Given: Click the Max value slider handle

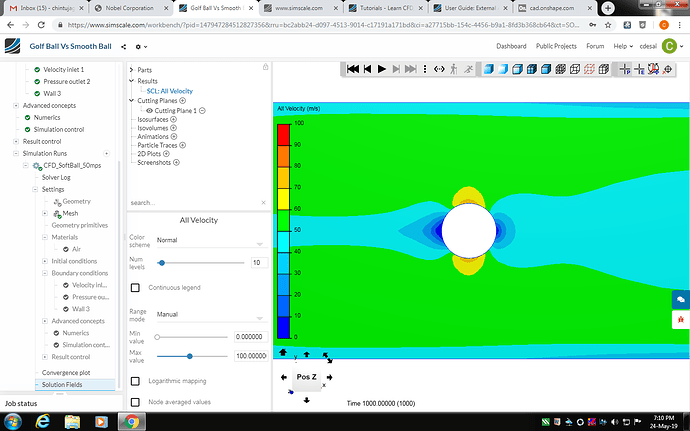Looking at the screenshot, I should pos(188,355).
